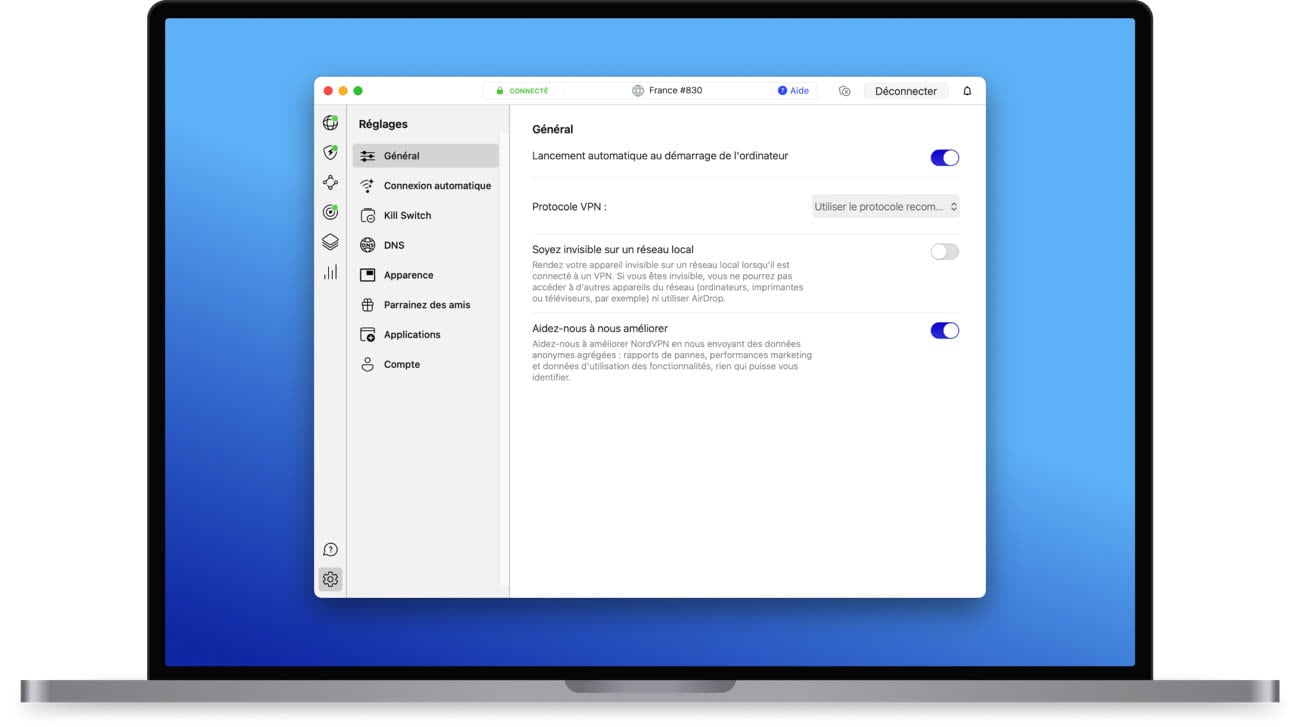Open the globe VPN servers icon in sidebar

(330, 123)
